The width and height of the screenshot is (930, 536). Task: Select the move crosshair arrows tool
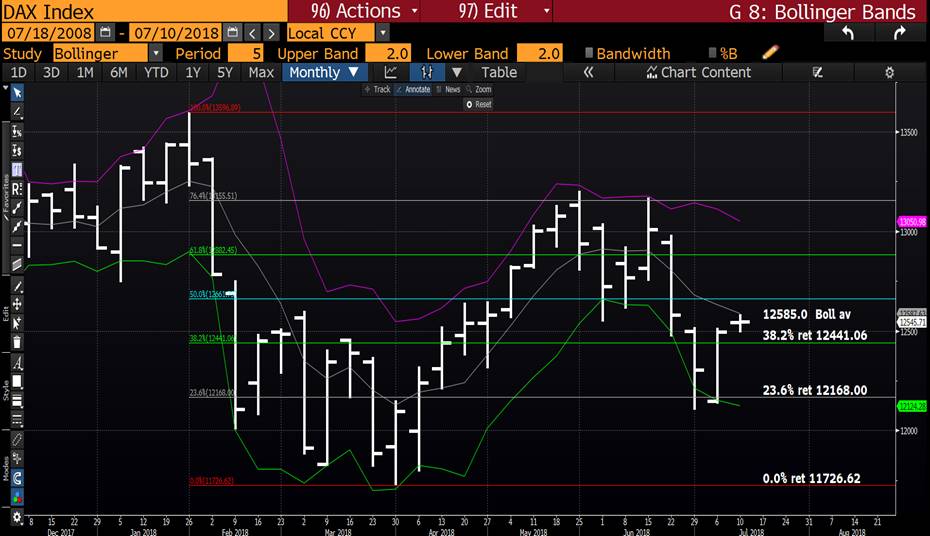click(x=17, y=304)
